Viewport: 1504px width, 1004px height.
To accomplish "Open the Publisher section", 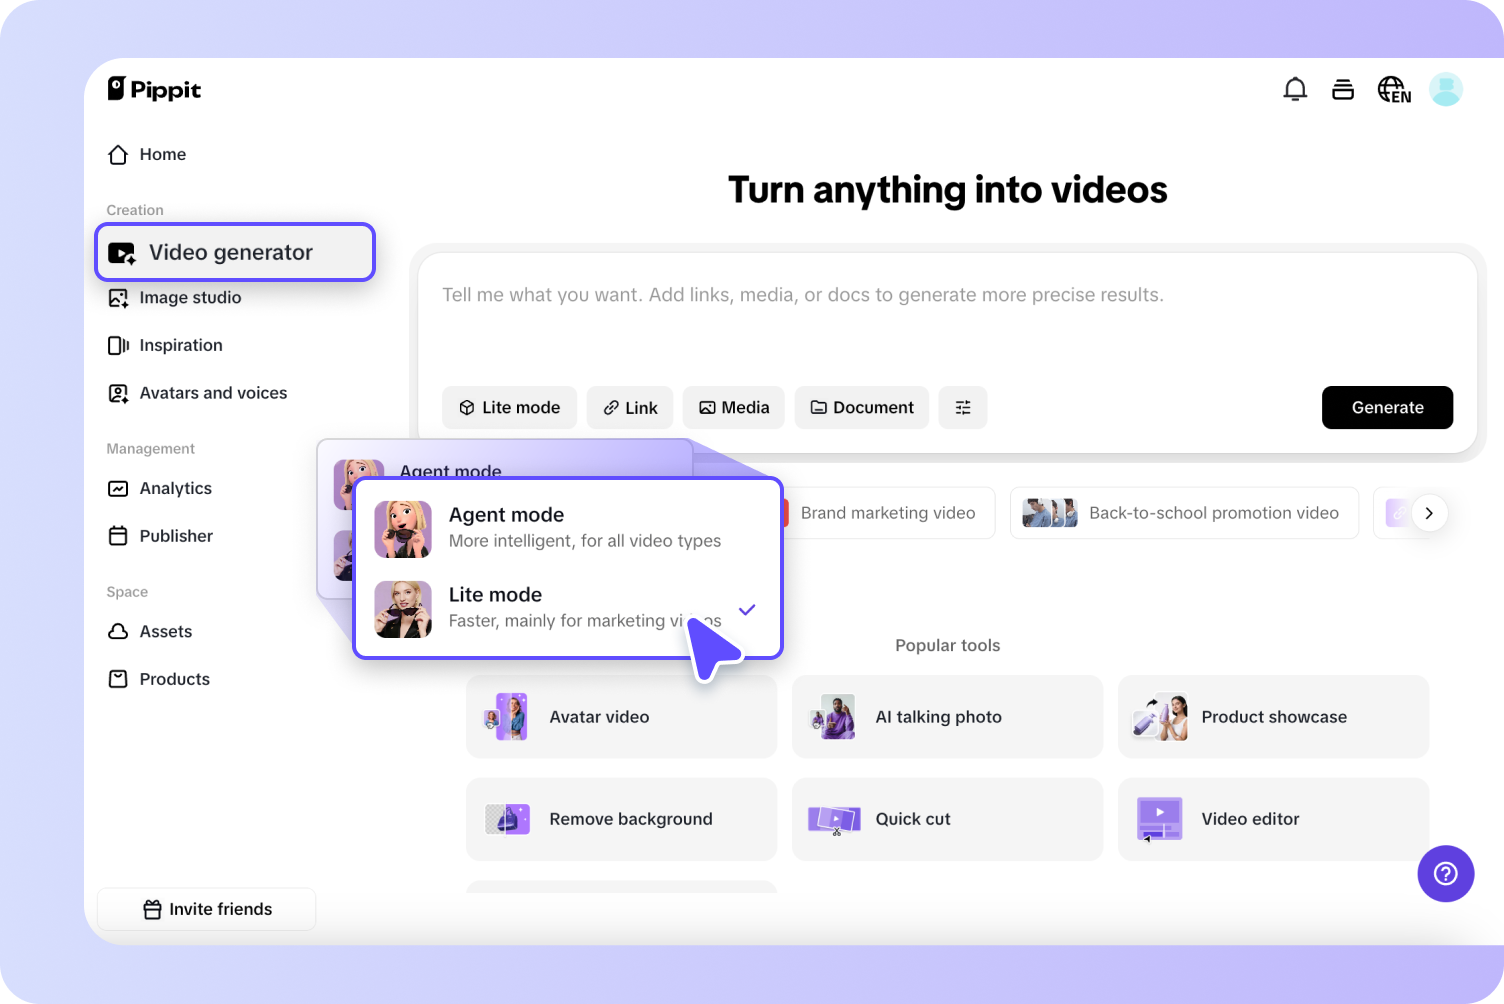I will click(160, 536).
